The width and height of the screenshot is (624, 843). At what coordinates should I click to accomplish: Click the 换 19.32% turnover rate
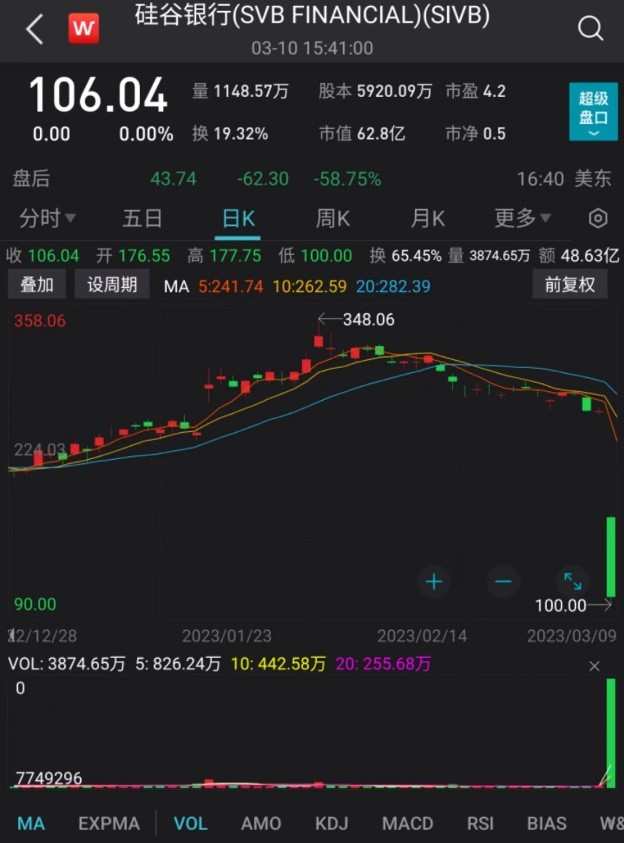(230, 133)
